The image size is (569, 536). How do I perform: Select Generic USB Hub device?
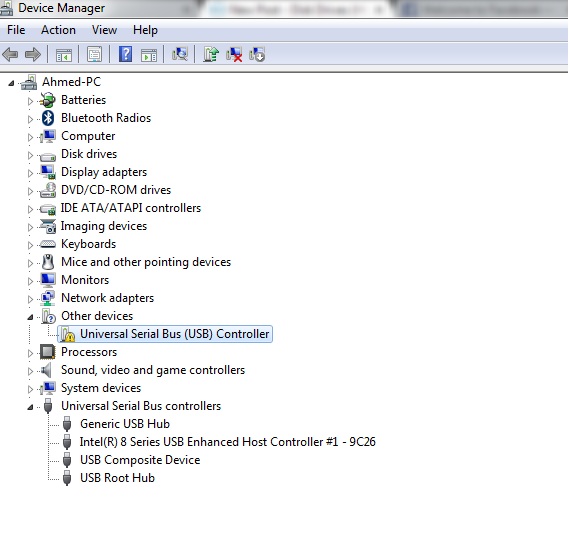pos(125,424)
